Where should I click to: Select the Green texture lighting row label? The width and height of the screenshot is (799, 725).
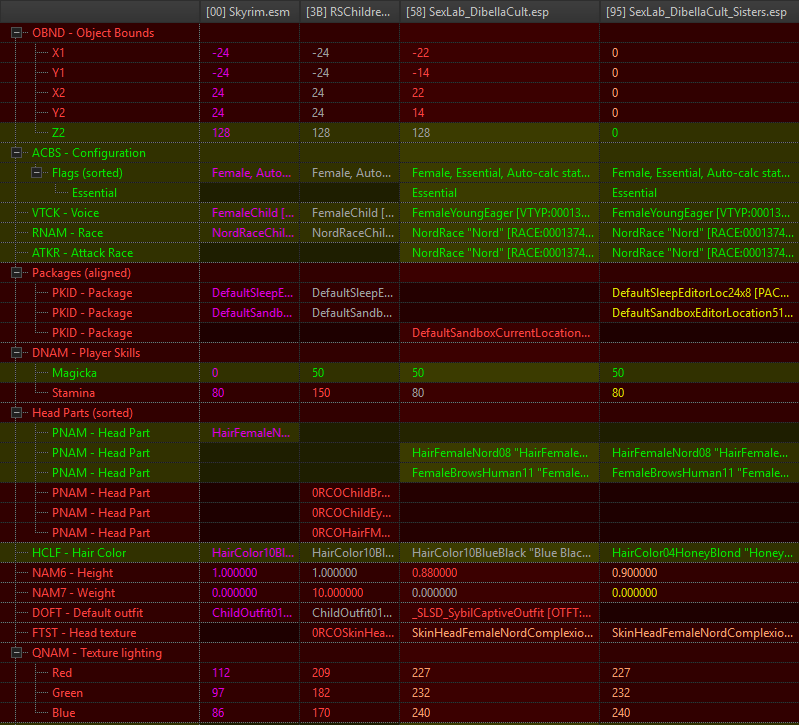click(x=67, y=692)
